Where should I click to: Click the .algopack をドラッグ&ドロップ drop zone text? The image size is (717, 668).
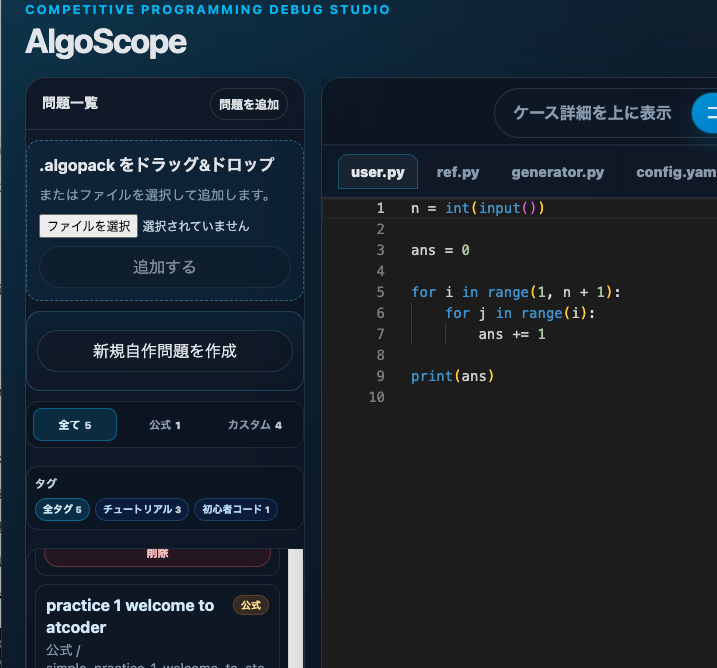click(x=157, y=165)
